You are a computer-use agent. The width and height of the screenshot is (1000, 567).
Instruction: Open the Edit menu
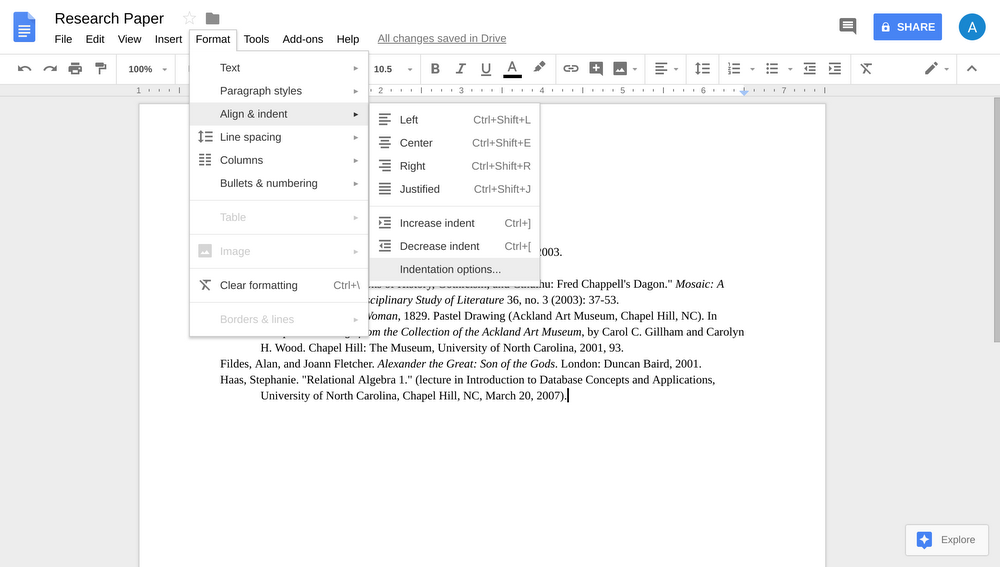click(95, 39)
